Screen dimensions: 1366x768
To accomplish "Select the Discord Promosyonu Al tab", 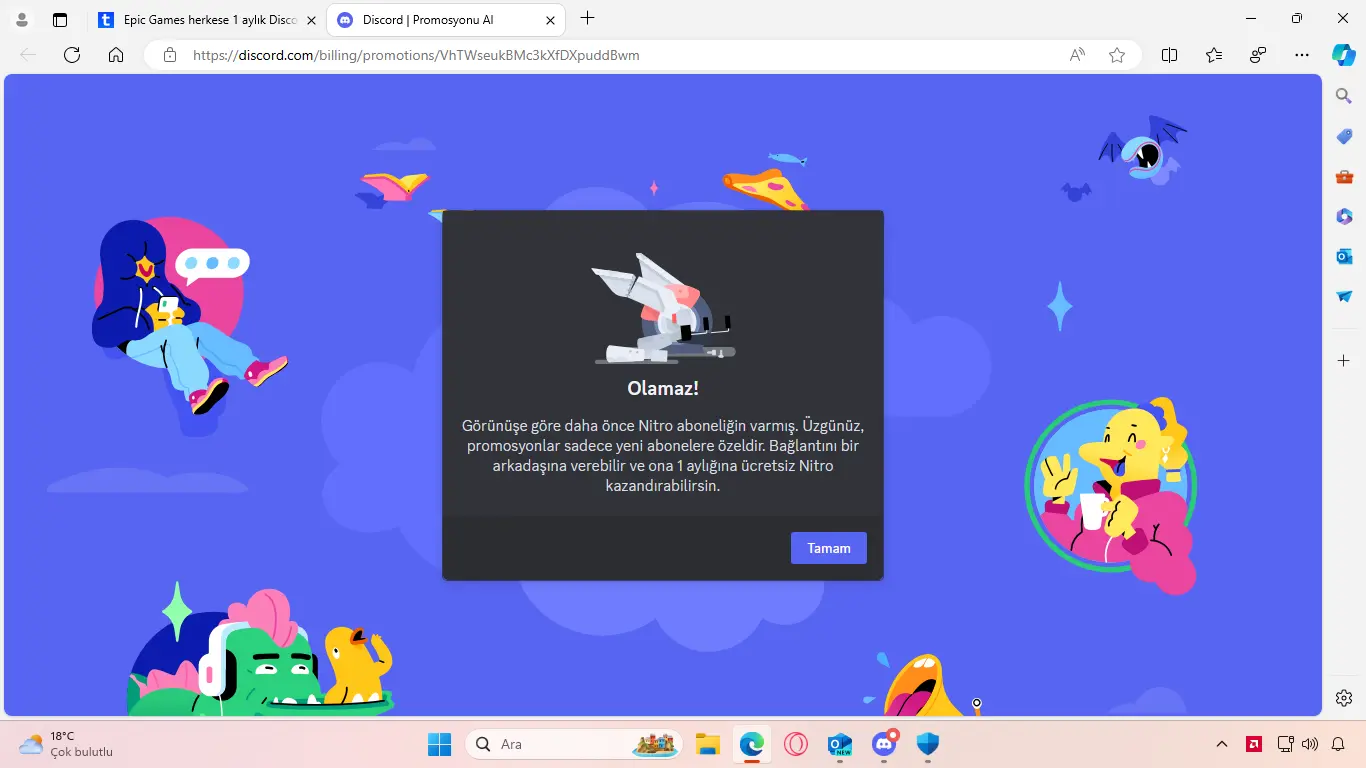I will pos(447,19).
